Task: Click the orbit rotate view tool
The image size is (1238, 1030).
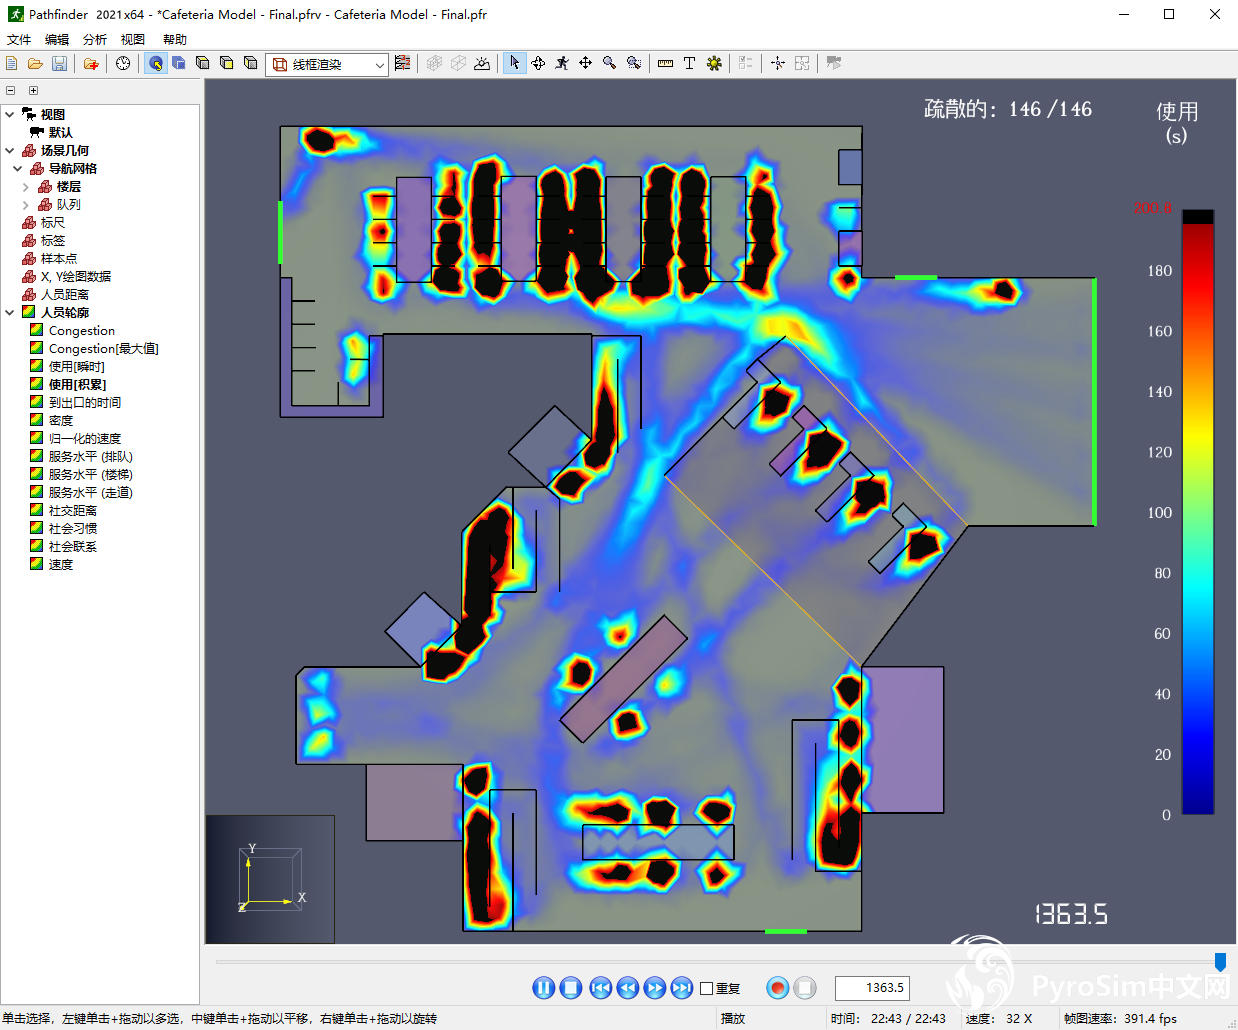Action: tap(538, 63)
